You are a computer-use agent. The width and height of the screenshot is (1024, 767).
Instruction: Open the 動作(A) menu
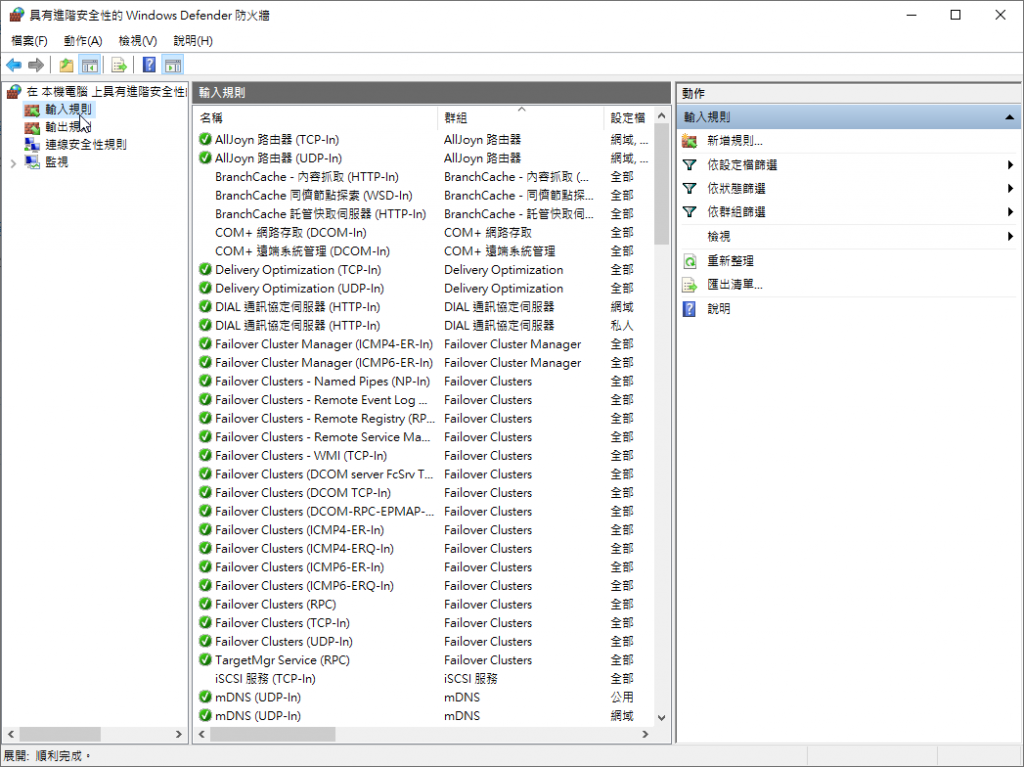click(x=83, y=41)
